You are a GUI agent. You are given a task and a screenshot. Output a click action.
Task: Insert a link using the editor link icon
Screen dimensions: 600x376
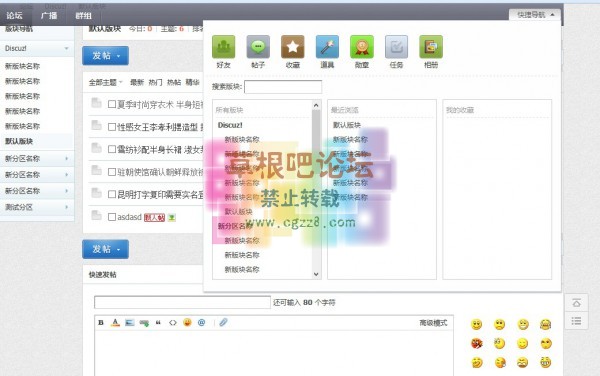tap(144, 323)
